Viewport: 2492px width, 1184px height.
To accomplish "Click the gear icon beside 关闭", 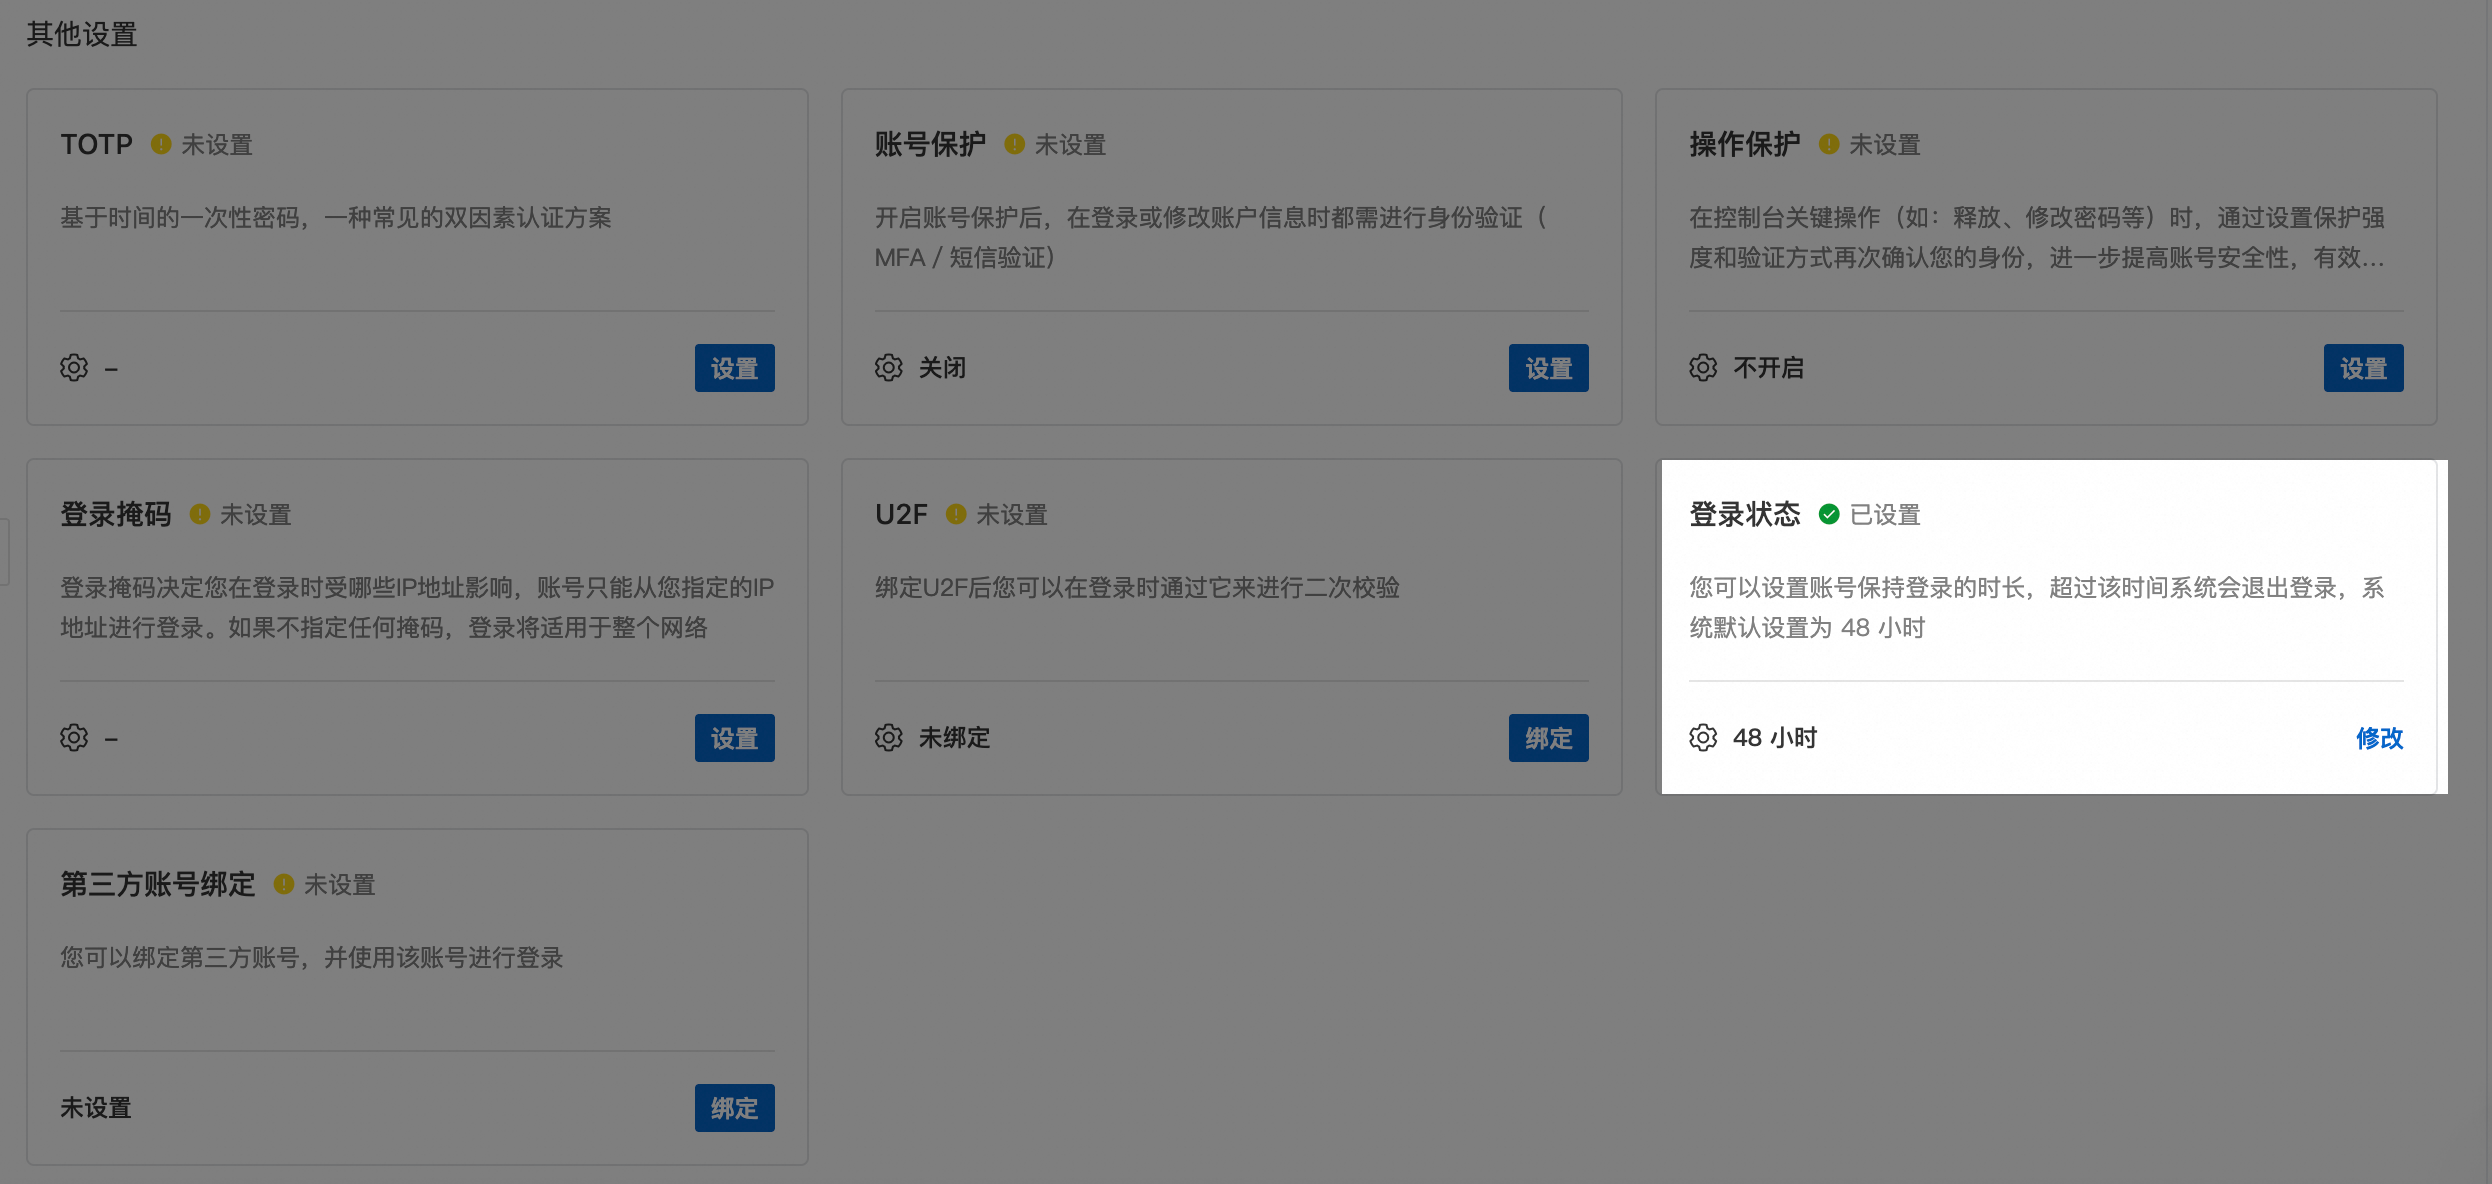I will pyautogui.click(x=888, y=368).
